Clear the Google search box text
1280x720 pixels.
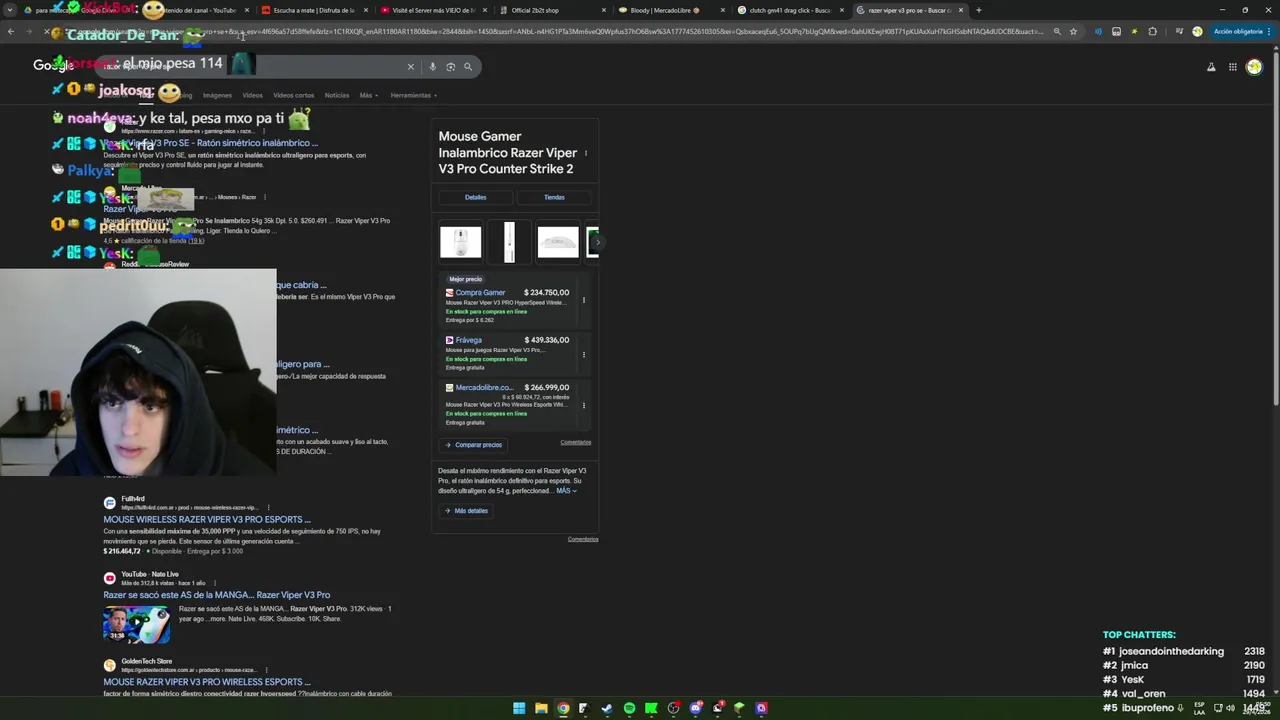tap(410, 67)
